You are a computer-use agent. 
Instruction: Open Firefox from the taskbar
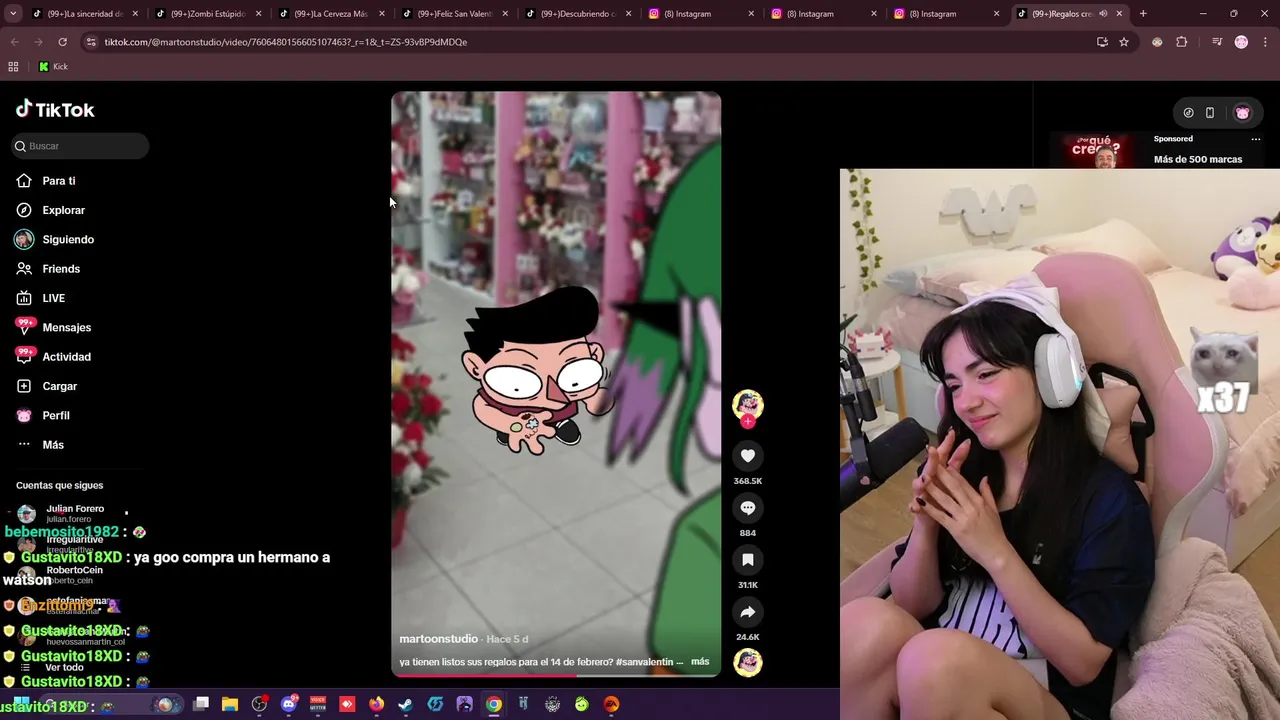376,704
